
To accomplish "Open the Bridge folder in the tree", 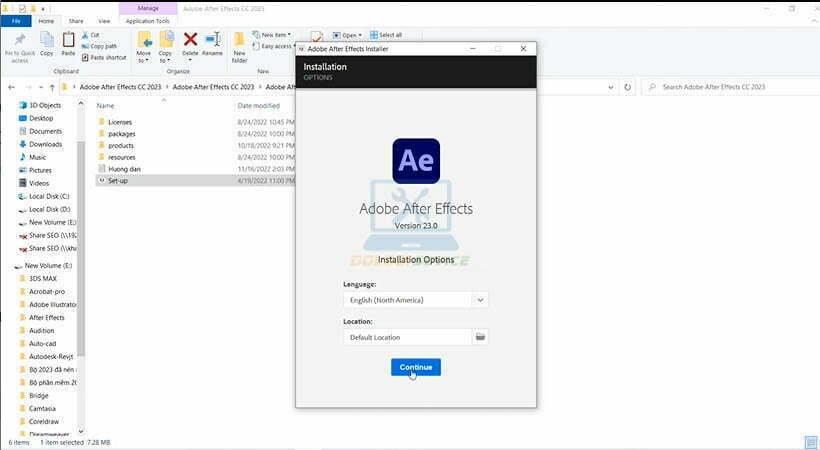I will (38, 396).
